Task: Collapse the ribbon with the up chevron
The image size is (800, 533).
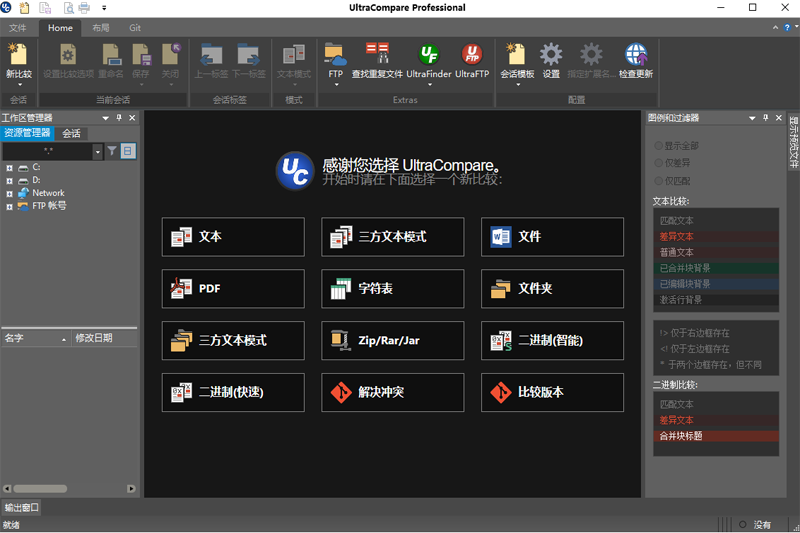Action: pos(776,28)
